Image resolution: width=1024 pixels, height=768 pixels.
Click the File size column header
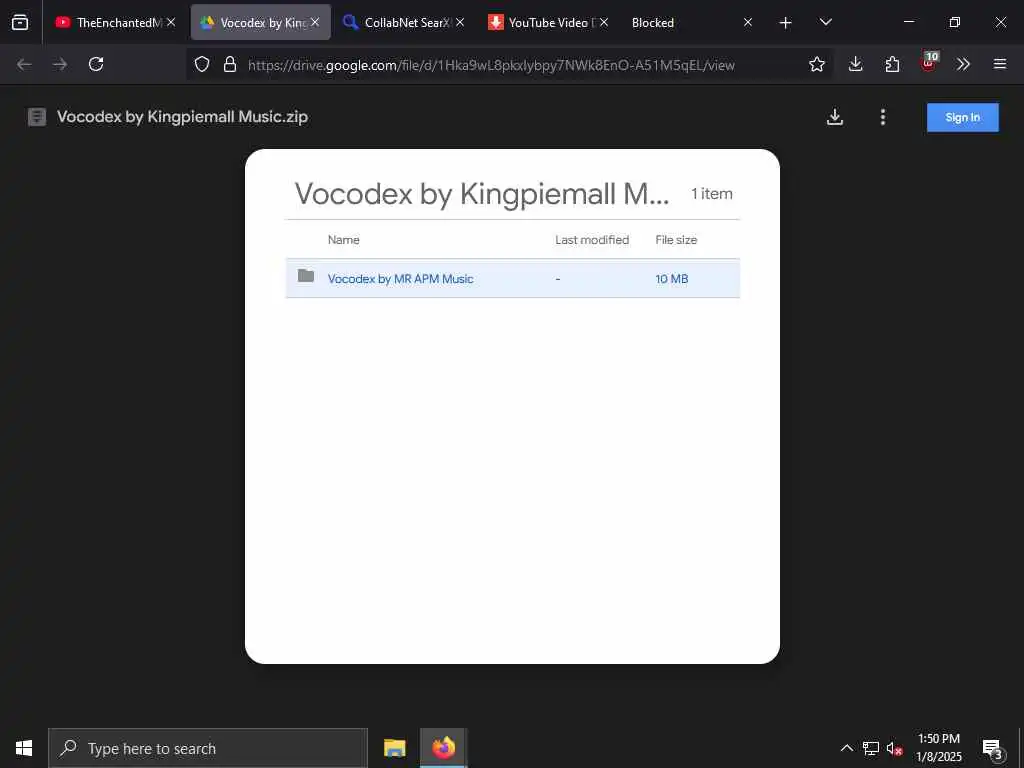676,240
